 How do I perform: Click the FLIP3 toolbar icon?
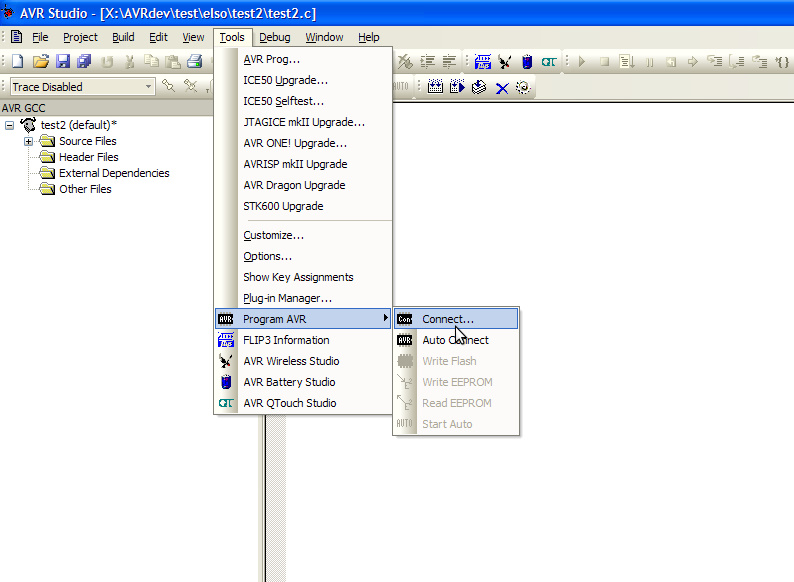pos(483,62)
